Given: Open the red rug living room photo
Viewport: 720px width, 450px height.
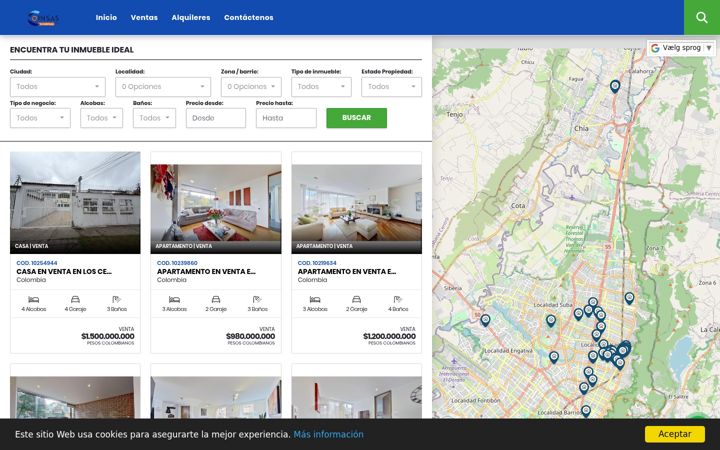Looking at the screenshot, I should click(x=216, y=209).
